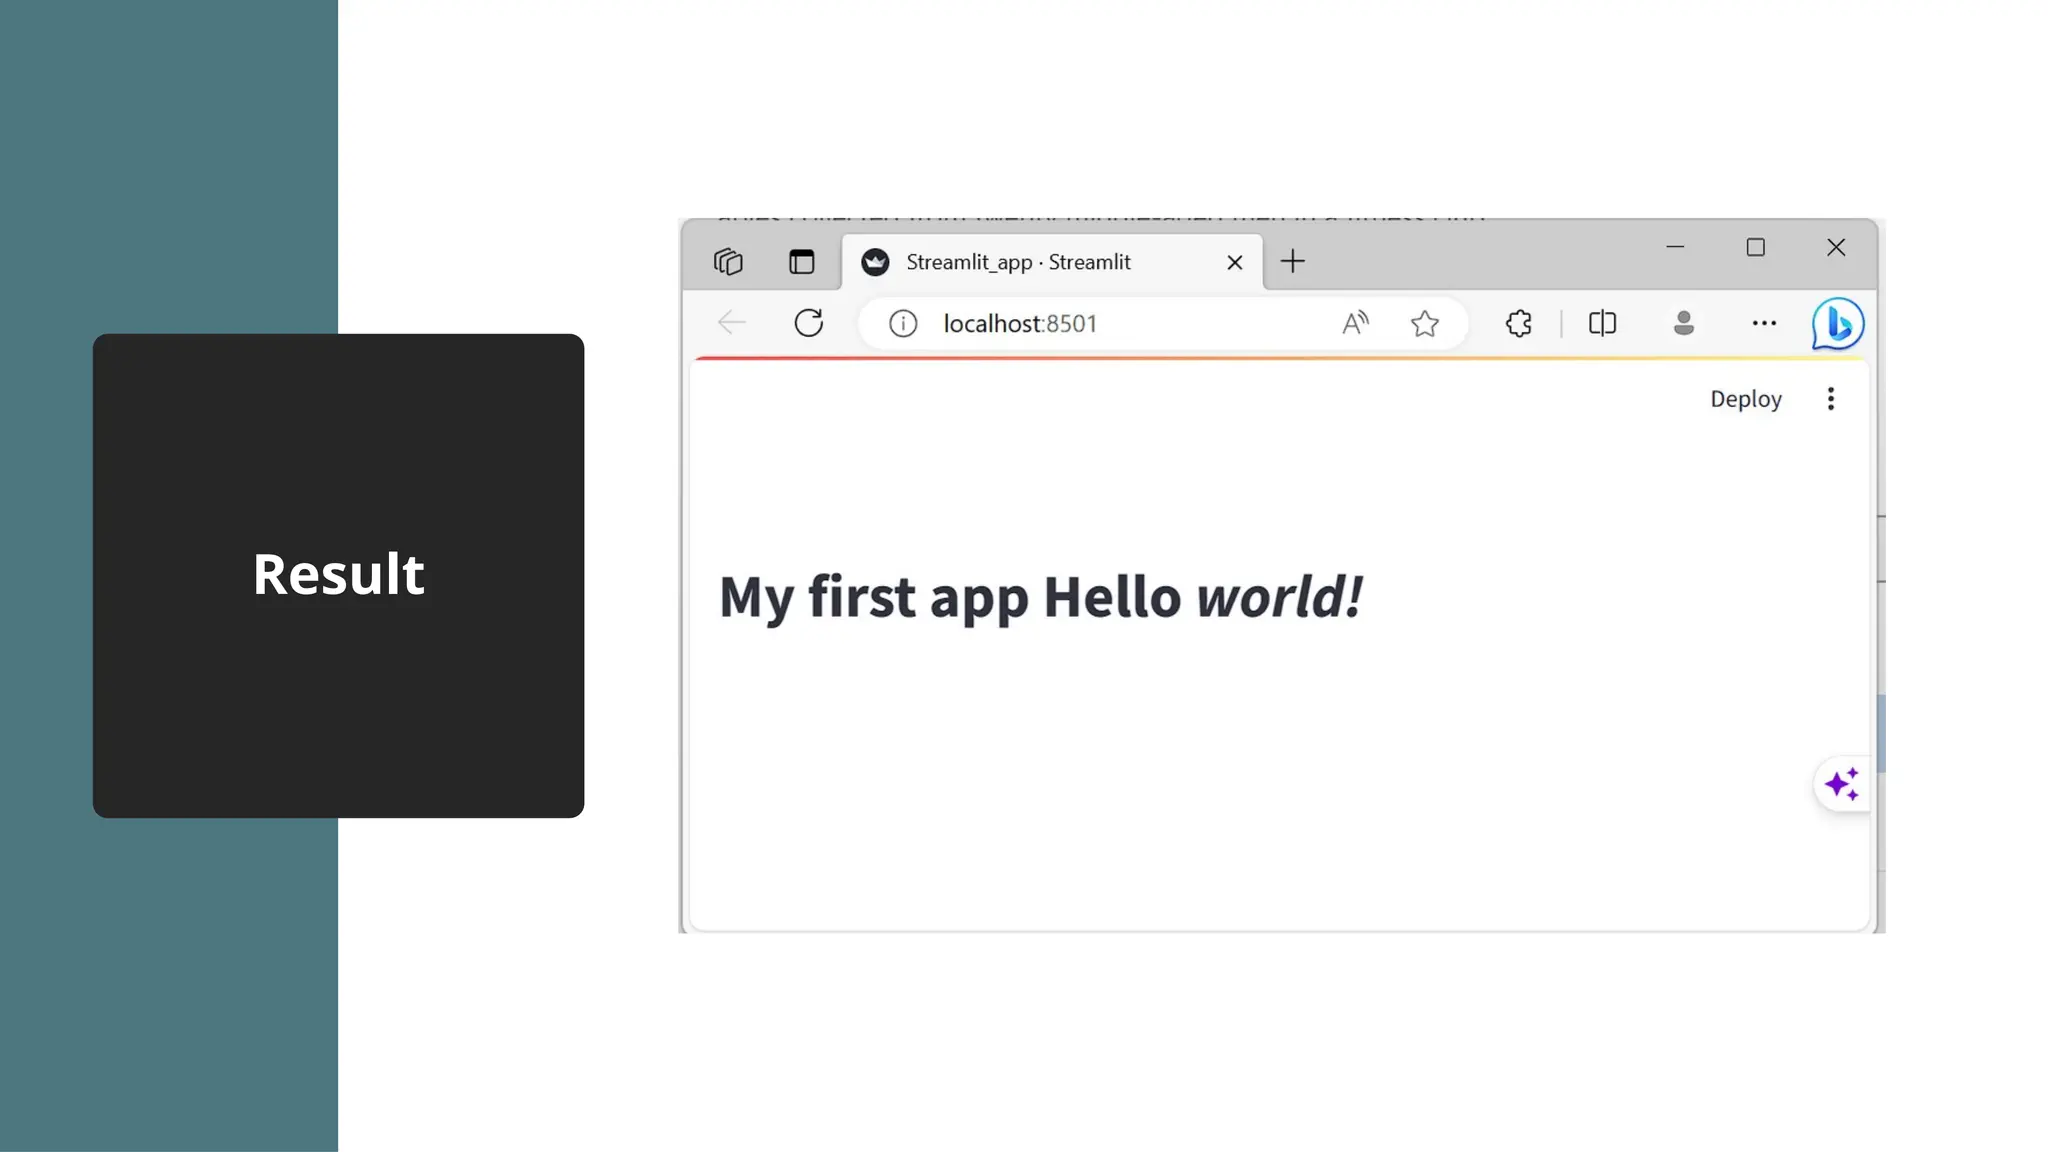
Task: Open the site information icon
Action: click(903, 324)
